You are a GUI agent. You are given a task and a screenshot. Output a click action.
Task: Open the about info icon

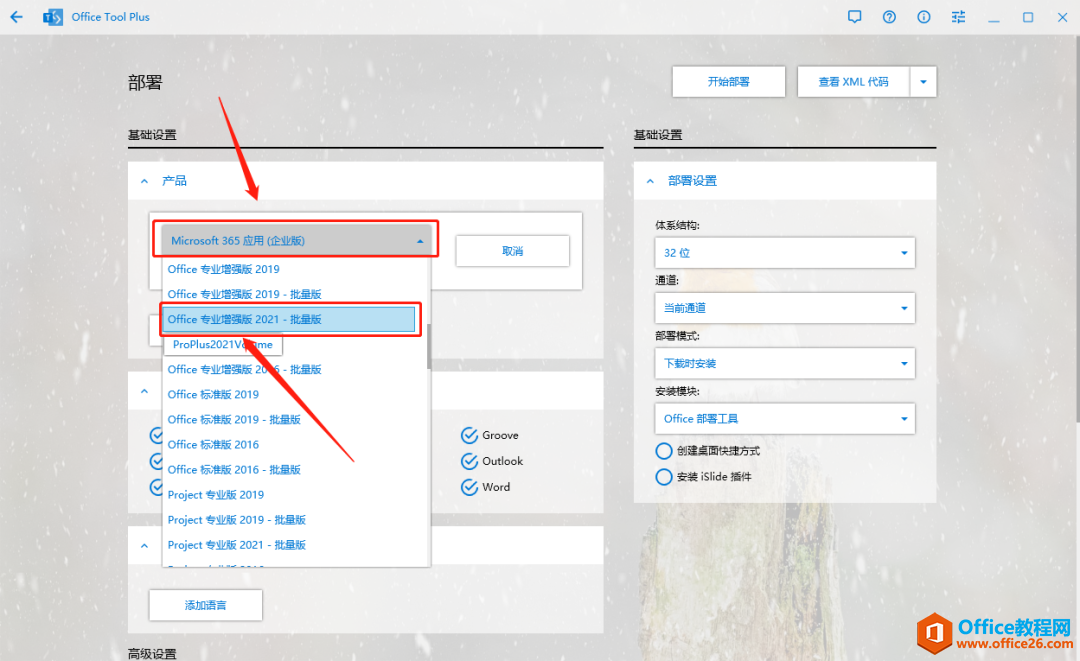pos(924,17)
